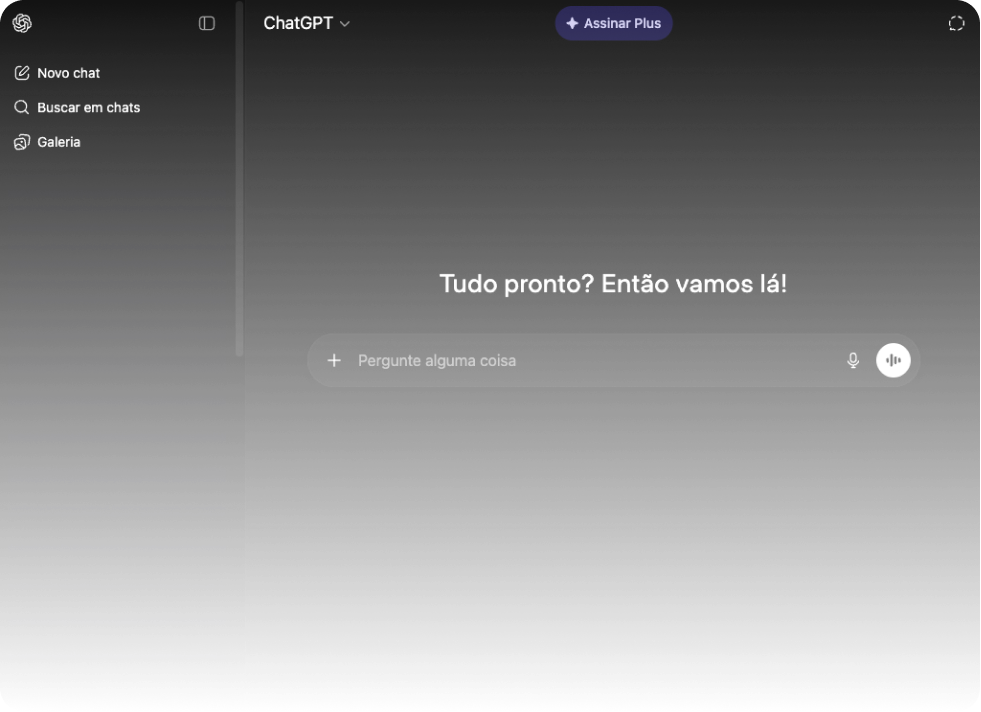Click the empty sidebar area below Galeria

(115, 400)
